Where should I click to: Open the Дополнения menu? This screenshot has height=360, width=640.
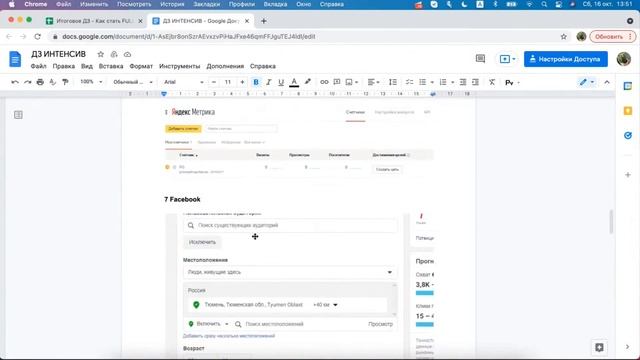pyautogui.click(x=225, y=66)
